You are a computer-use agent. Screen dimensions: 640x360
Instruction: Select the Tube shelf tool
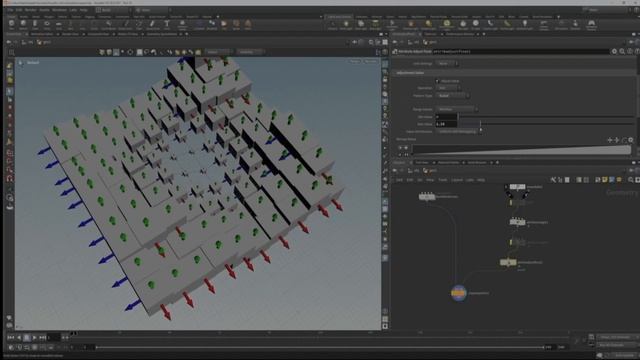tap(35, 24)
